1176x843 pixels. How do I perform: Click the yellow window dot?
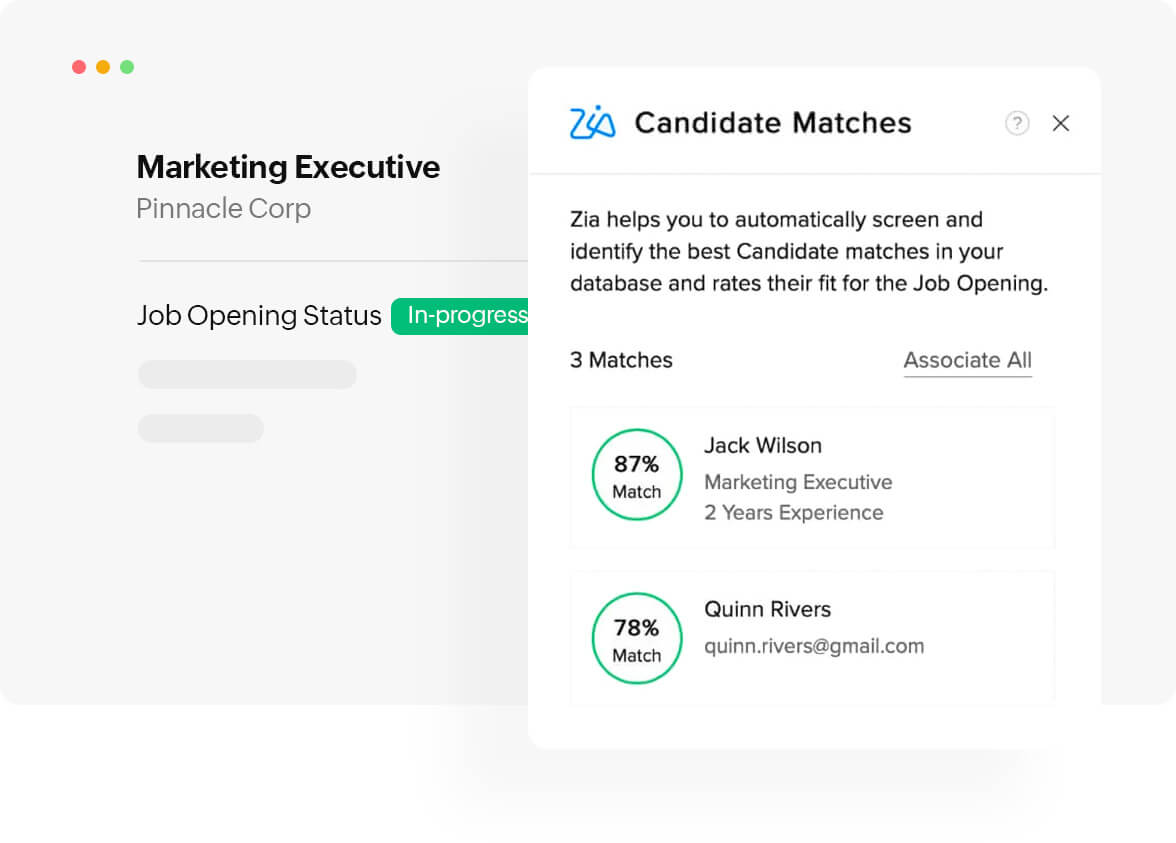[103, 67]
